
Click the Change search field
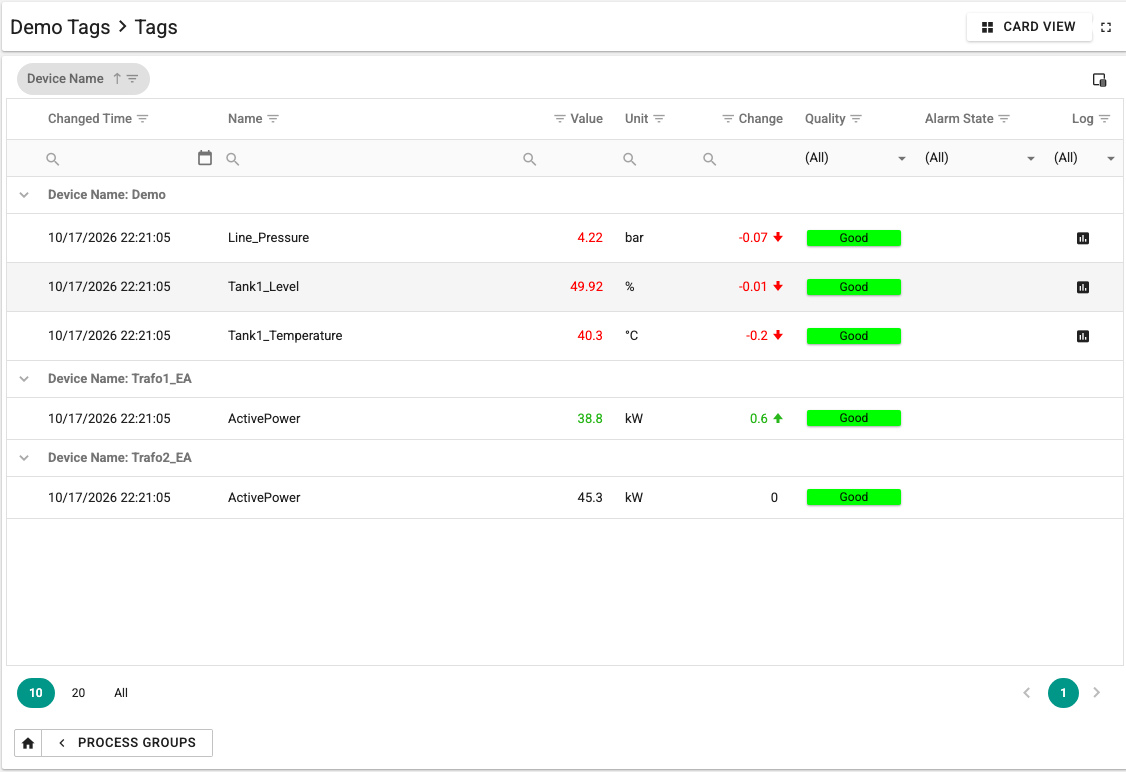pos(745,159)
